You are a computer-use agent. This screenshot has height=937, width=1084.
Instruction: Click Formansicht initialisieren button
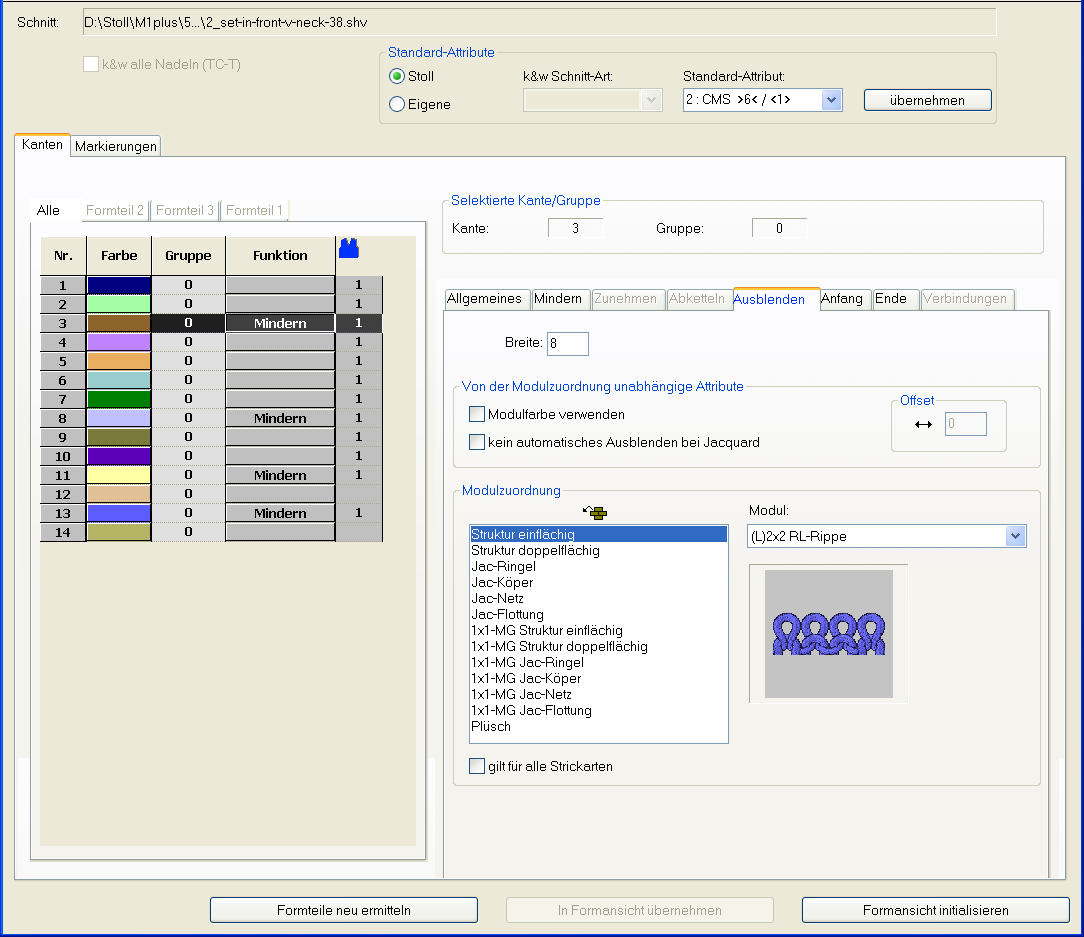pyautogui.click(x=935, y=910)
